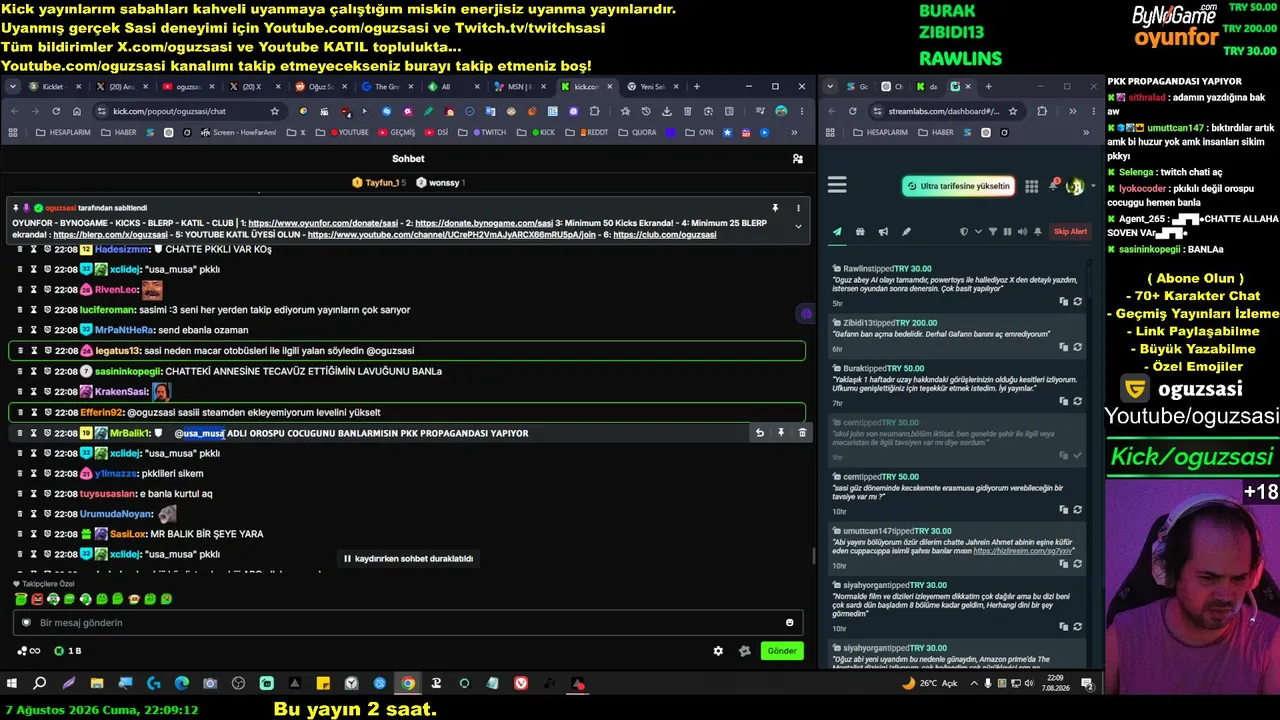This screenshot has height=720, width=1280.
Task: Open the HABER bookmarks folder in Kick browser
Action: pos(120,132)
